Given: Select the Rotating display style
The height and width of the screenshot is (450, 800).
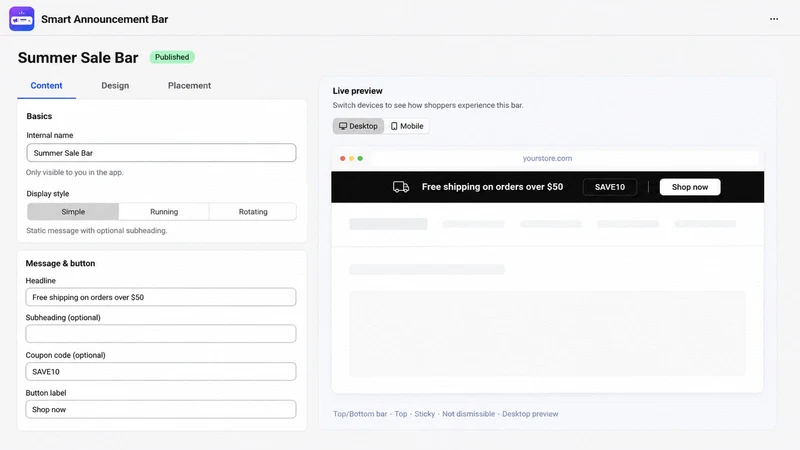Looking at the screenshot, I should [x=253, y=212].
